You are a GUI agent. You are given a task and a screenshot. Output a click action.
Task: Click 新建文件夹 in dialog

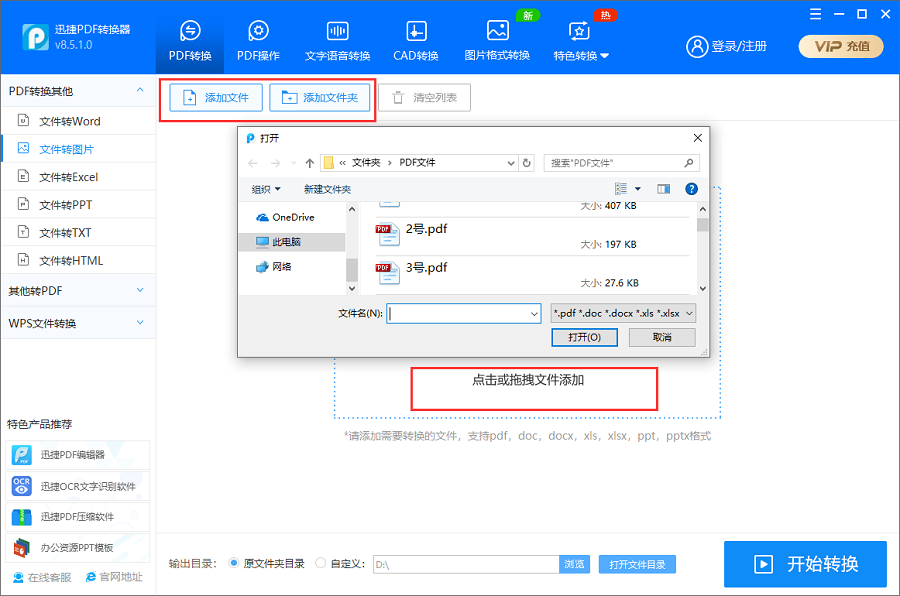coord(327,189)
